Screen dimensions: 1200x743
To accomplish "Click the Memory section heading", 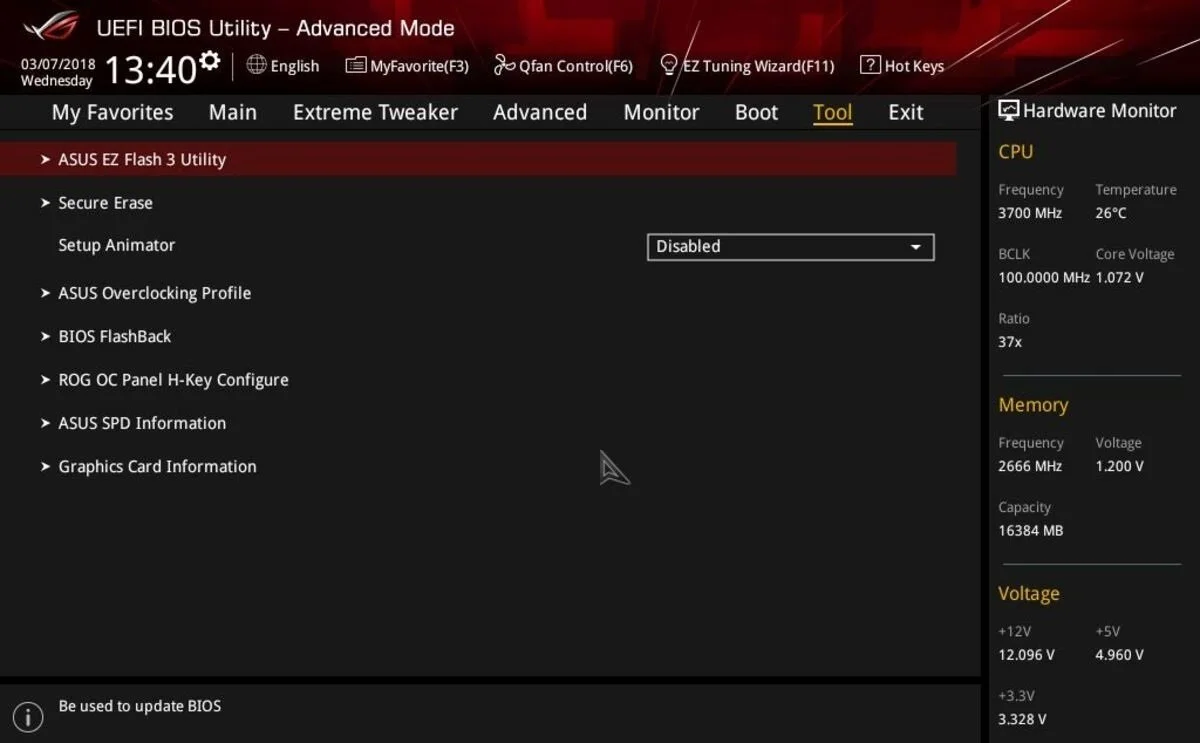I will pos(1033,405).
